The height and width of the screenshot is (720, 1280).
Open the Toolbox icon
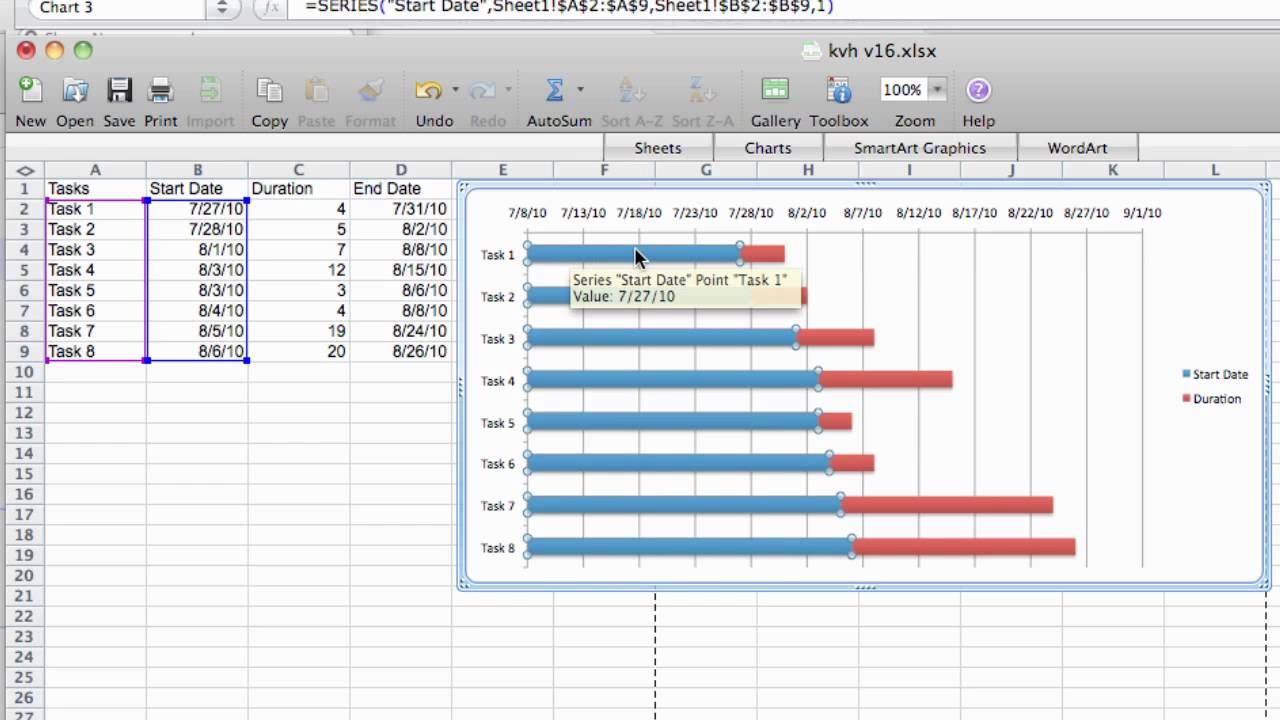coord(838,91)
